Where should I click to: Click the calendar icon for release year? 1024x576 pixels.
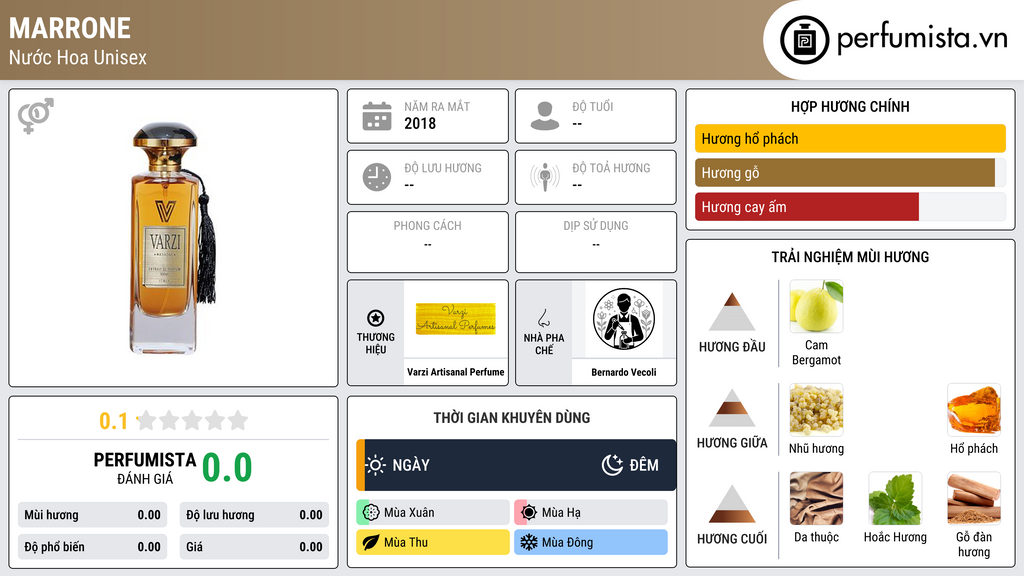coord(377,116)
